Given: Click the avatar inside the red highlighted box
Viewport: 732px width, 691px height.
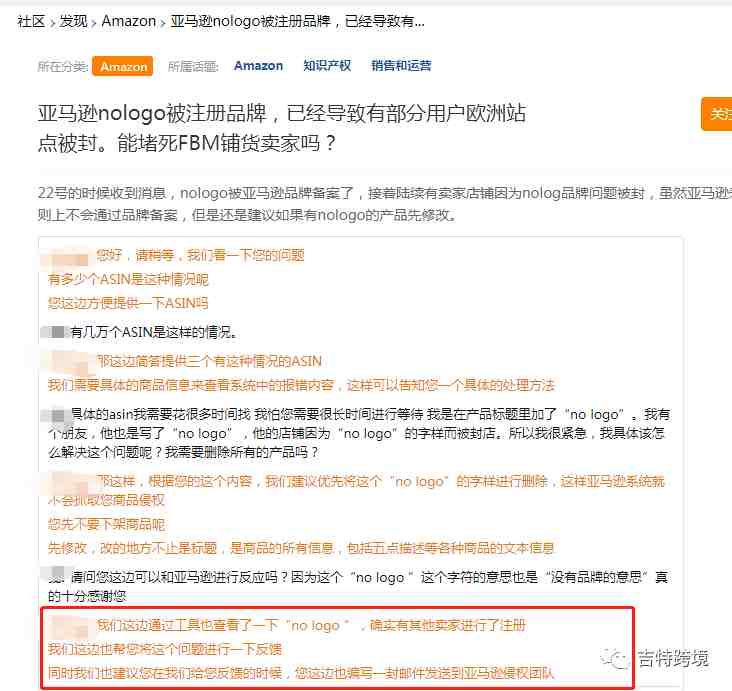Looking at the screenshot, I should tap(69, 626).
